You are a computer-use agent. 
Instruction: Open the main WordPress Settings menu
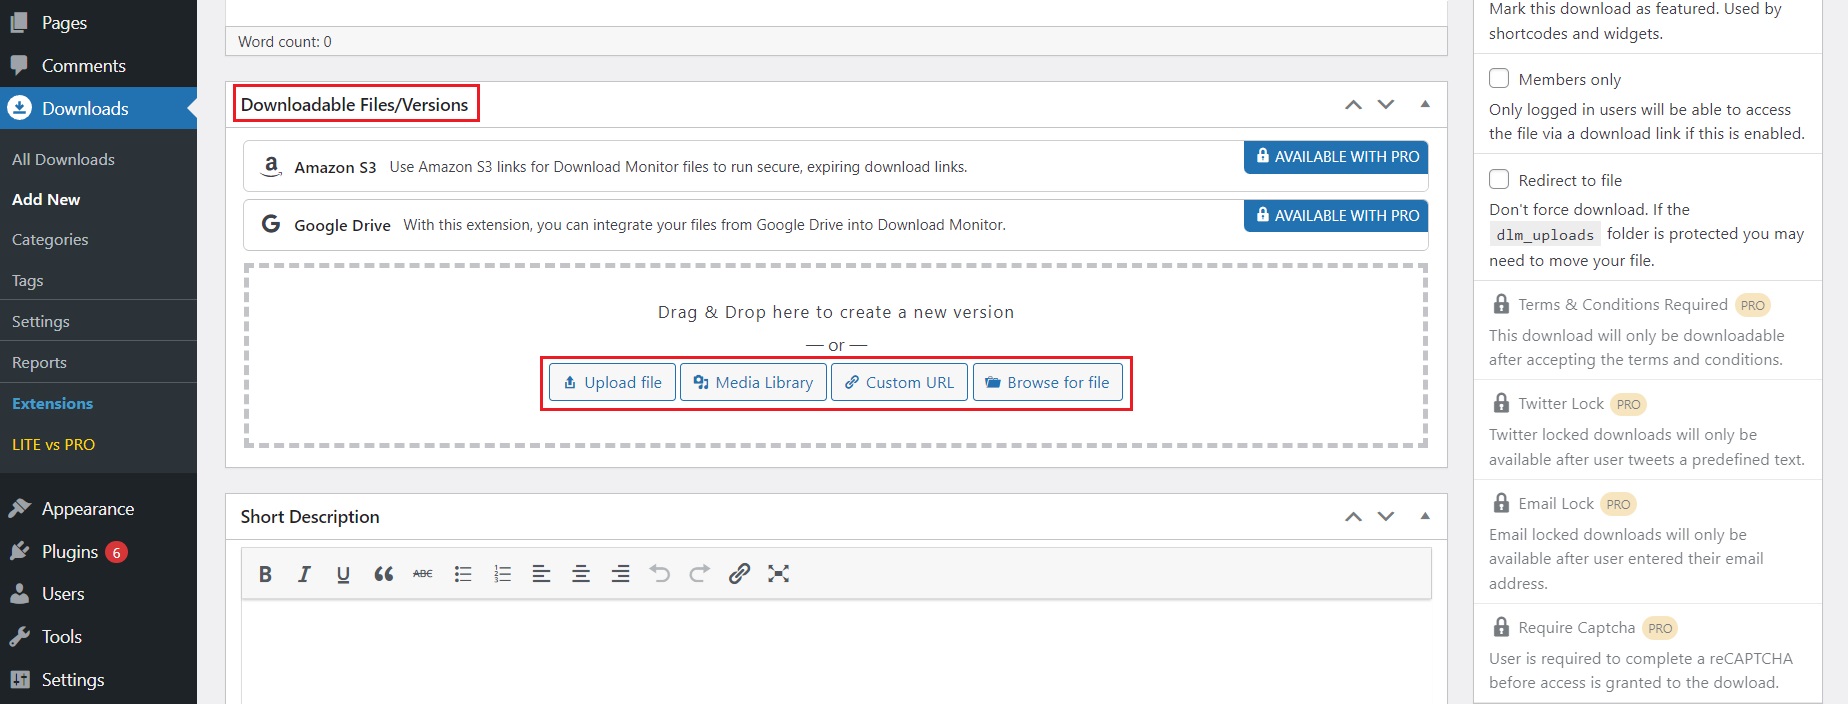pyautogui.click(x=98, y=679)
